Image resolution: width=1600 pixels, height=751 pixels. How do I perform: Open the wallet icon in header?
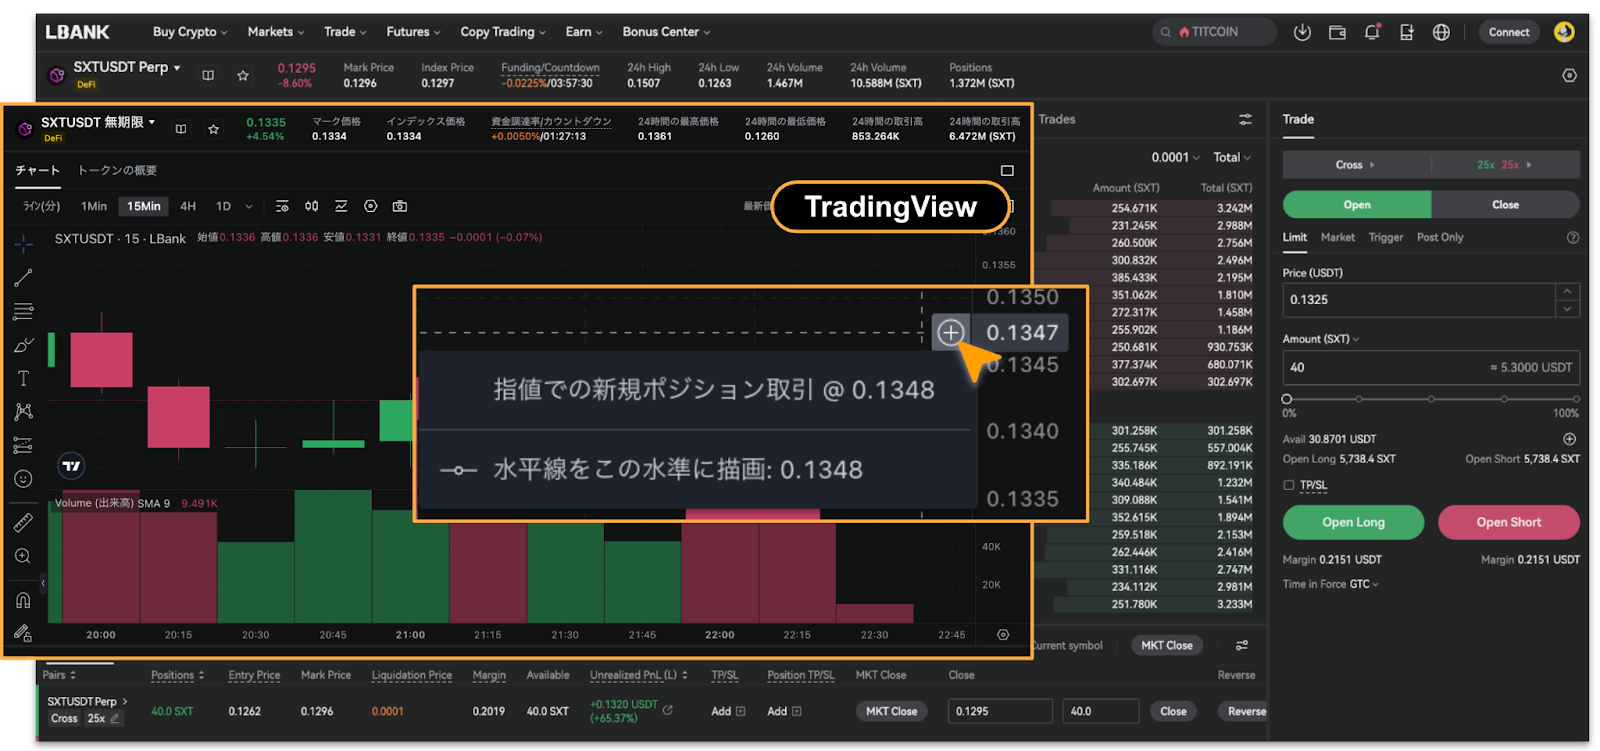pos(1337,32)
